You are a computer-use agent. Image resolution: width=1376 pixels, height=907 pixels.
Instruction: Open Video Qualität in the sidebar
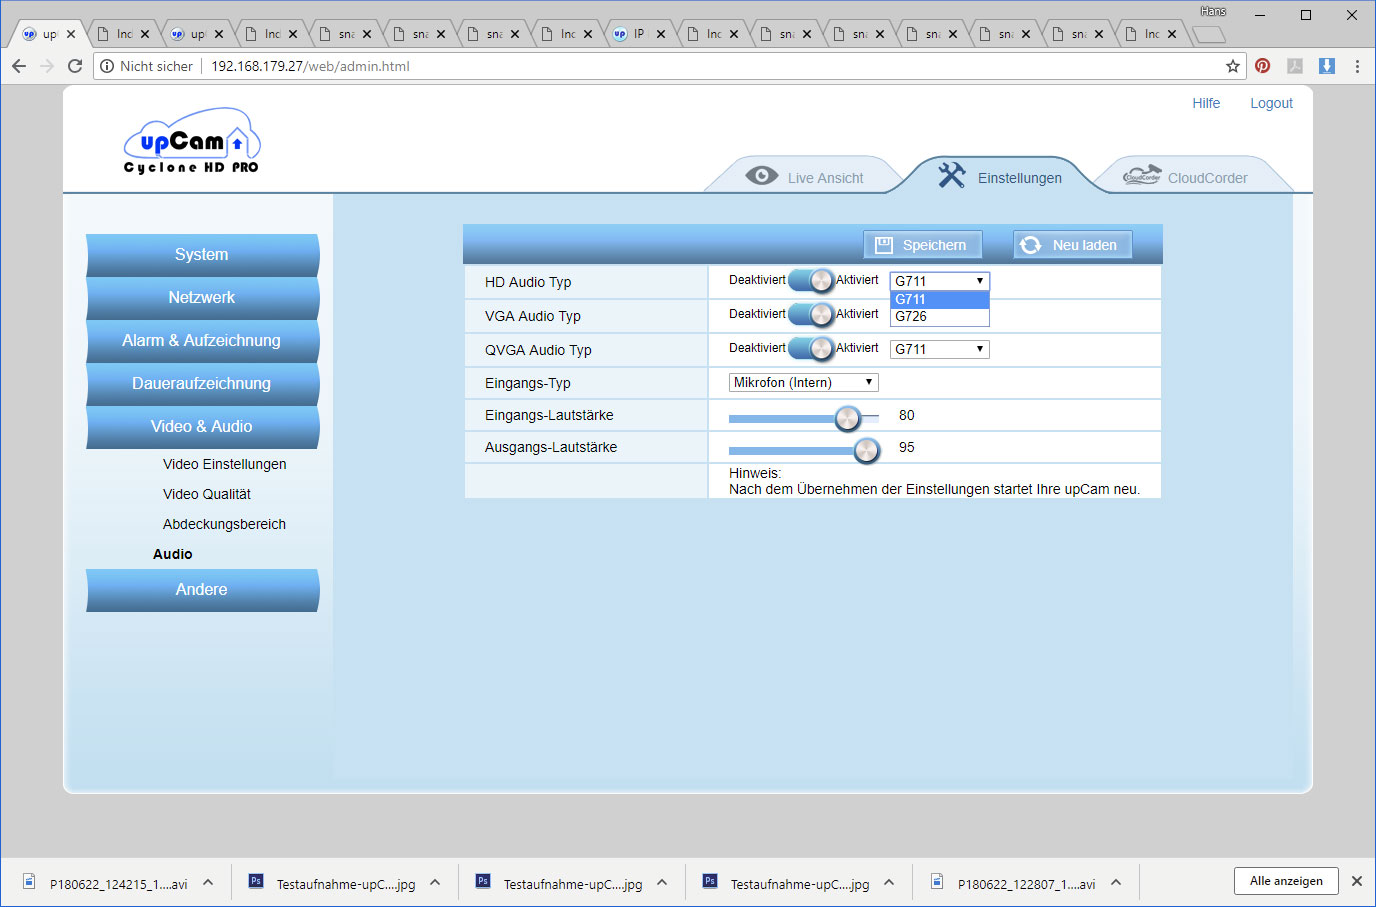click(x=207, y=494)
